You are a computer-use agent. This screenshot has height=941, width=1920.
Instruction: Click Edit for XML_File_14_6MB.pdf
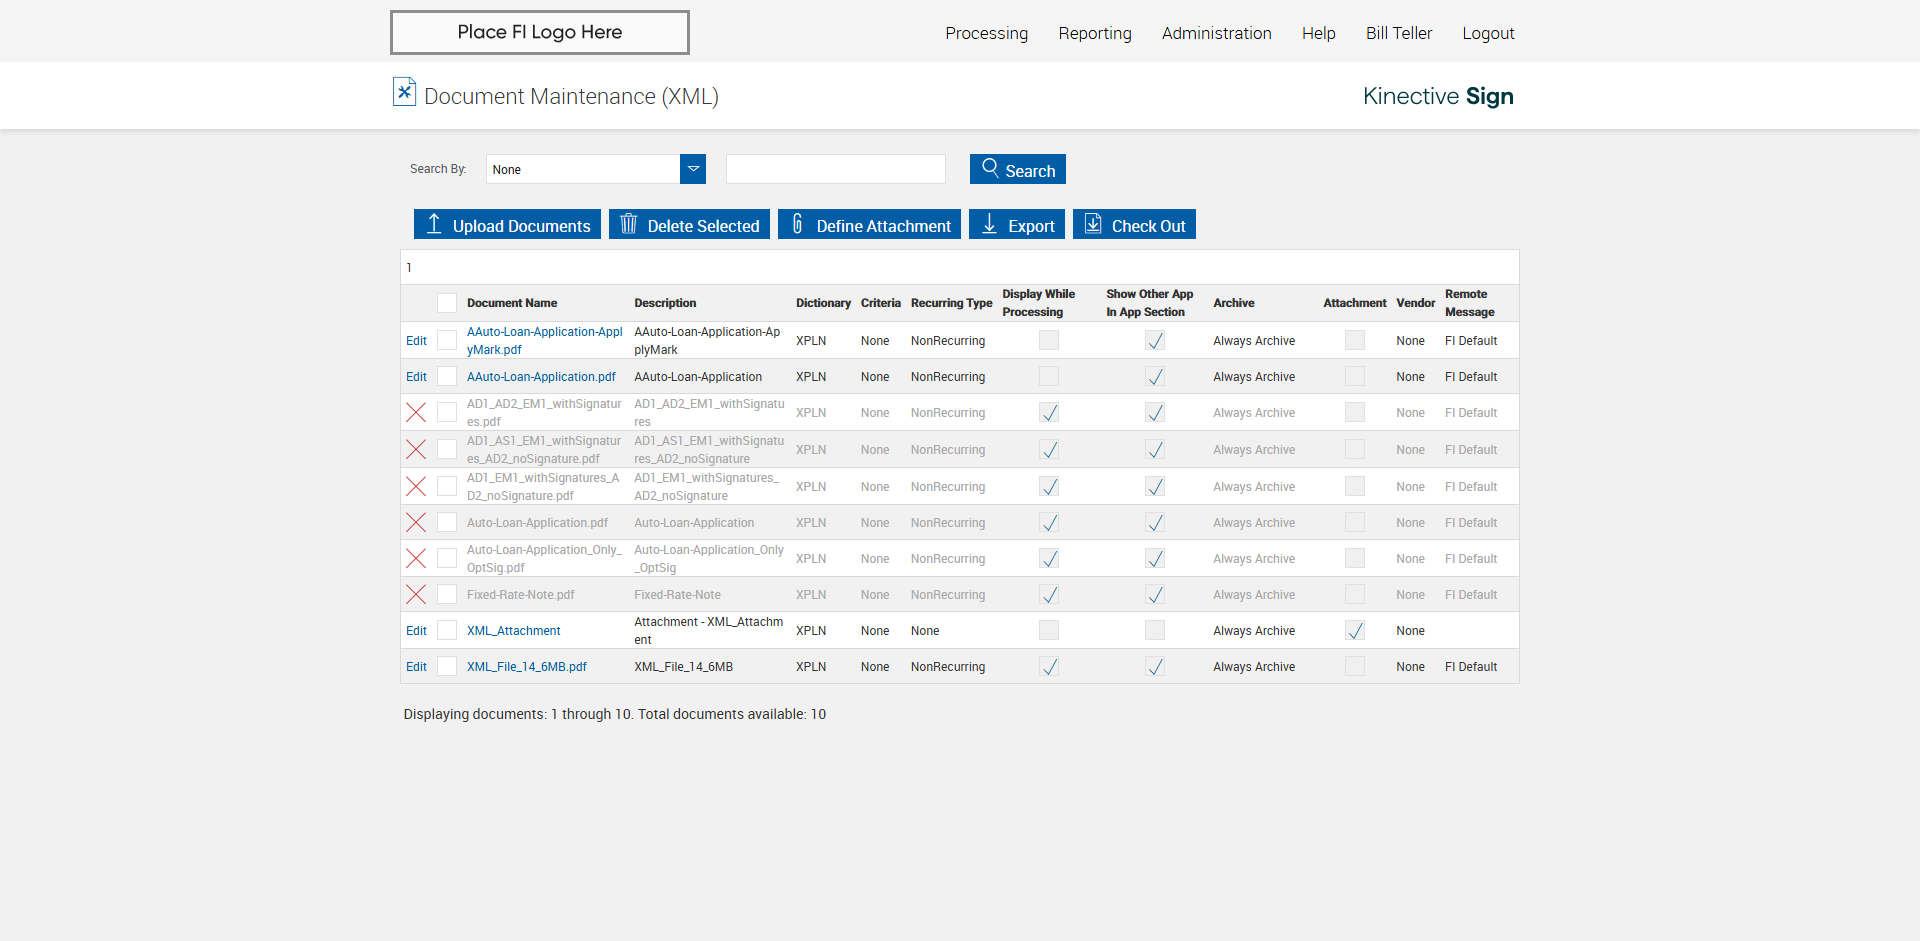point(416,667)
